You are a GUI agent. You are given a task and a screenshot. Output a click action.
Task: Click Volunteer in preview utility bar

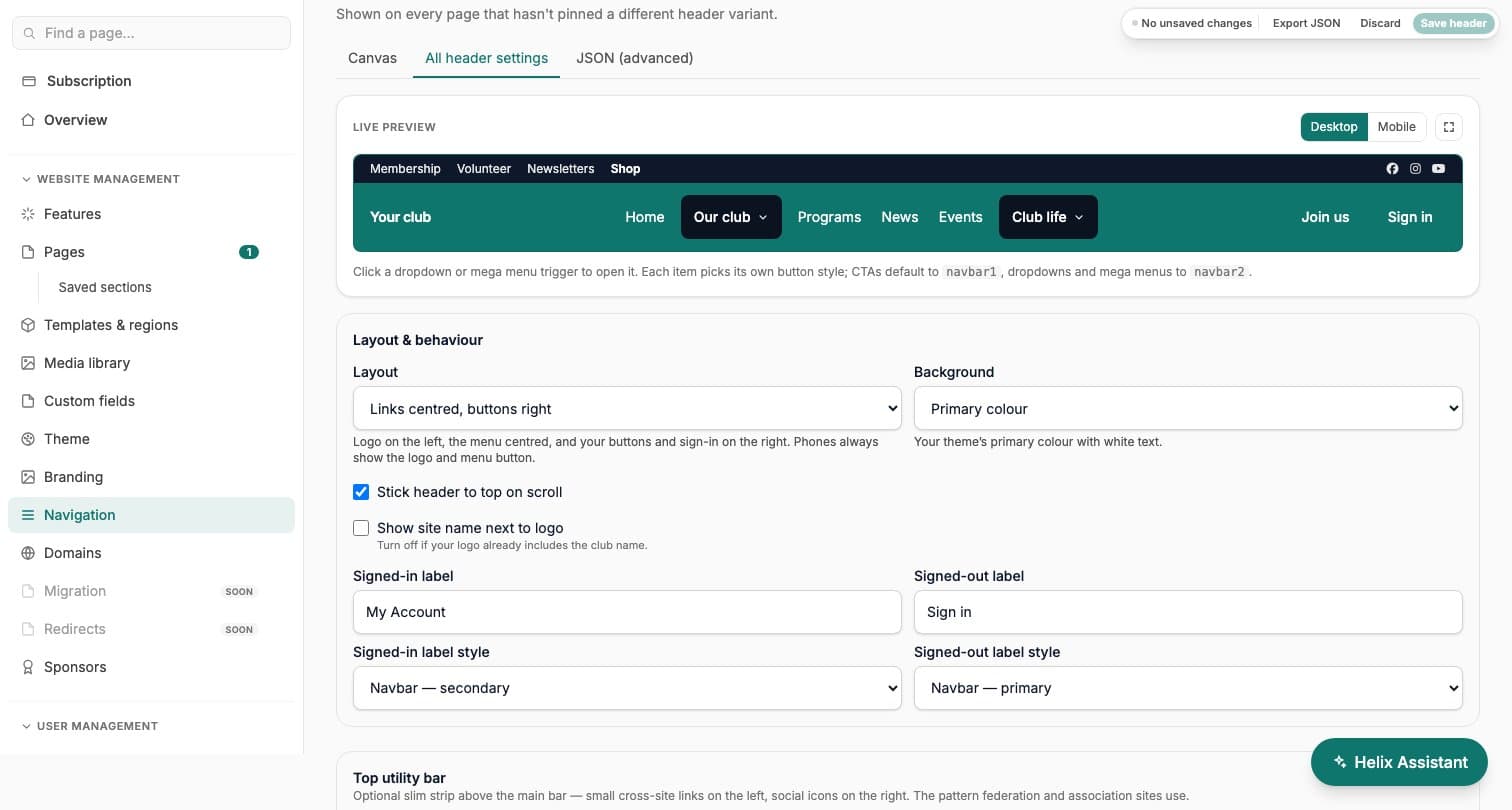484,169
